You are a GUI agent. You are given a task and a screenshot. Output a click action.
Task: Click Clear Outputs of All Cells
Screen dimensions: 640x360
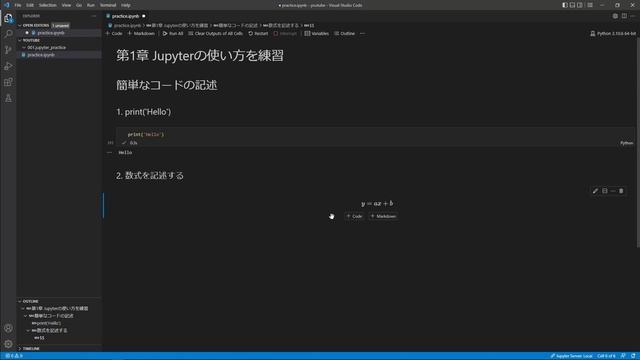point(216,33)
